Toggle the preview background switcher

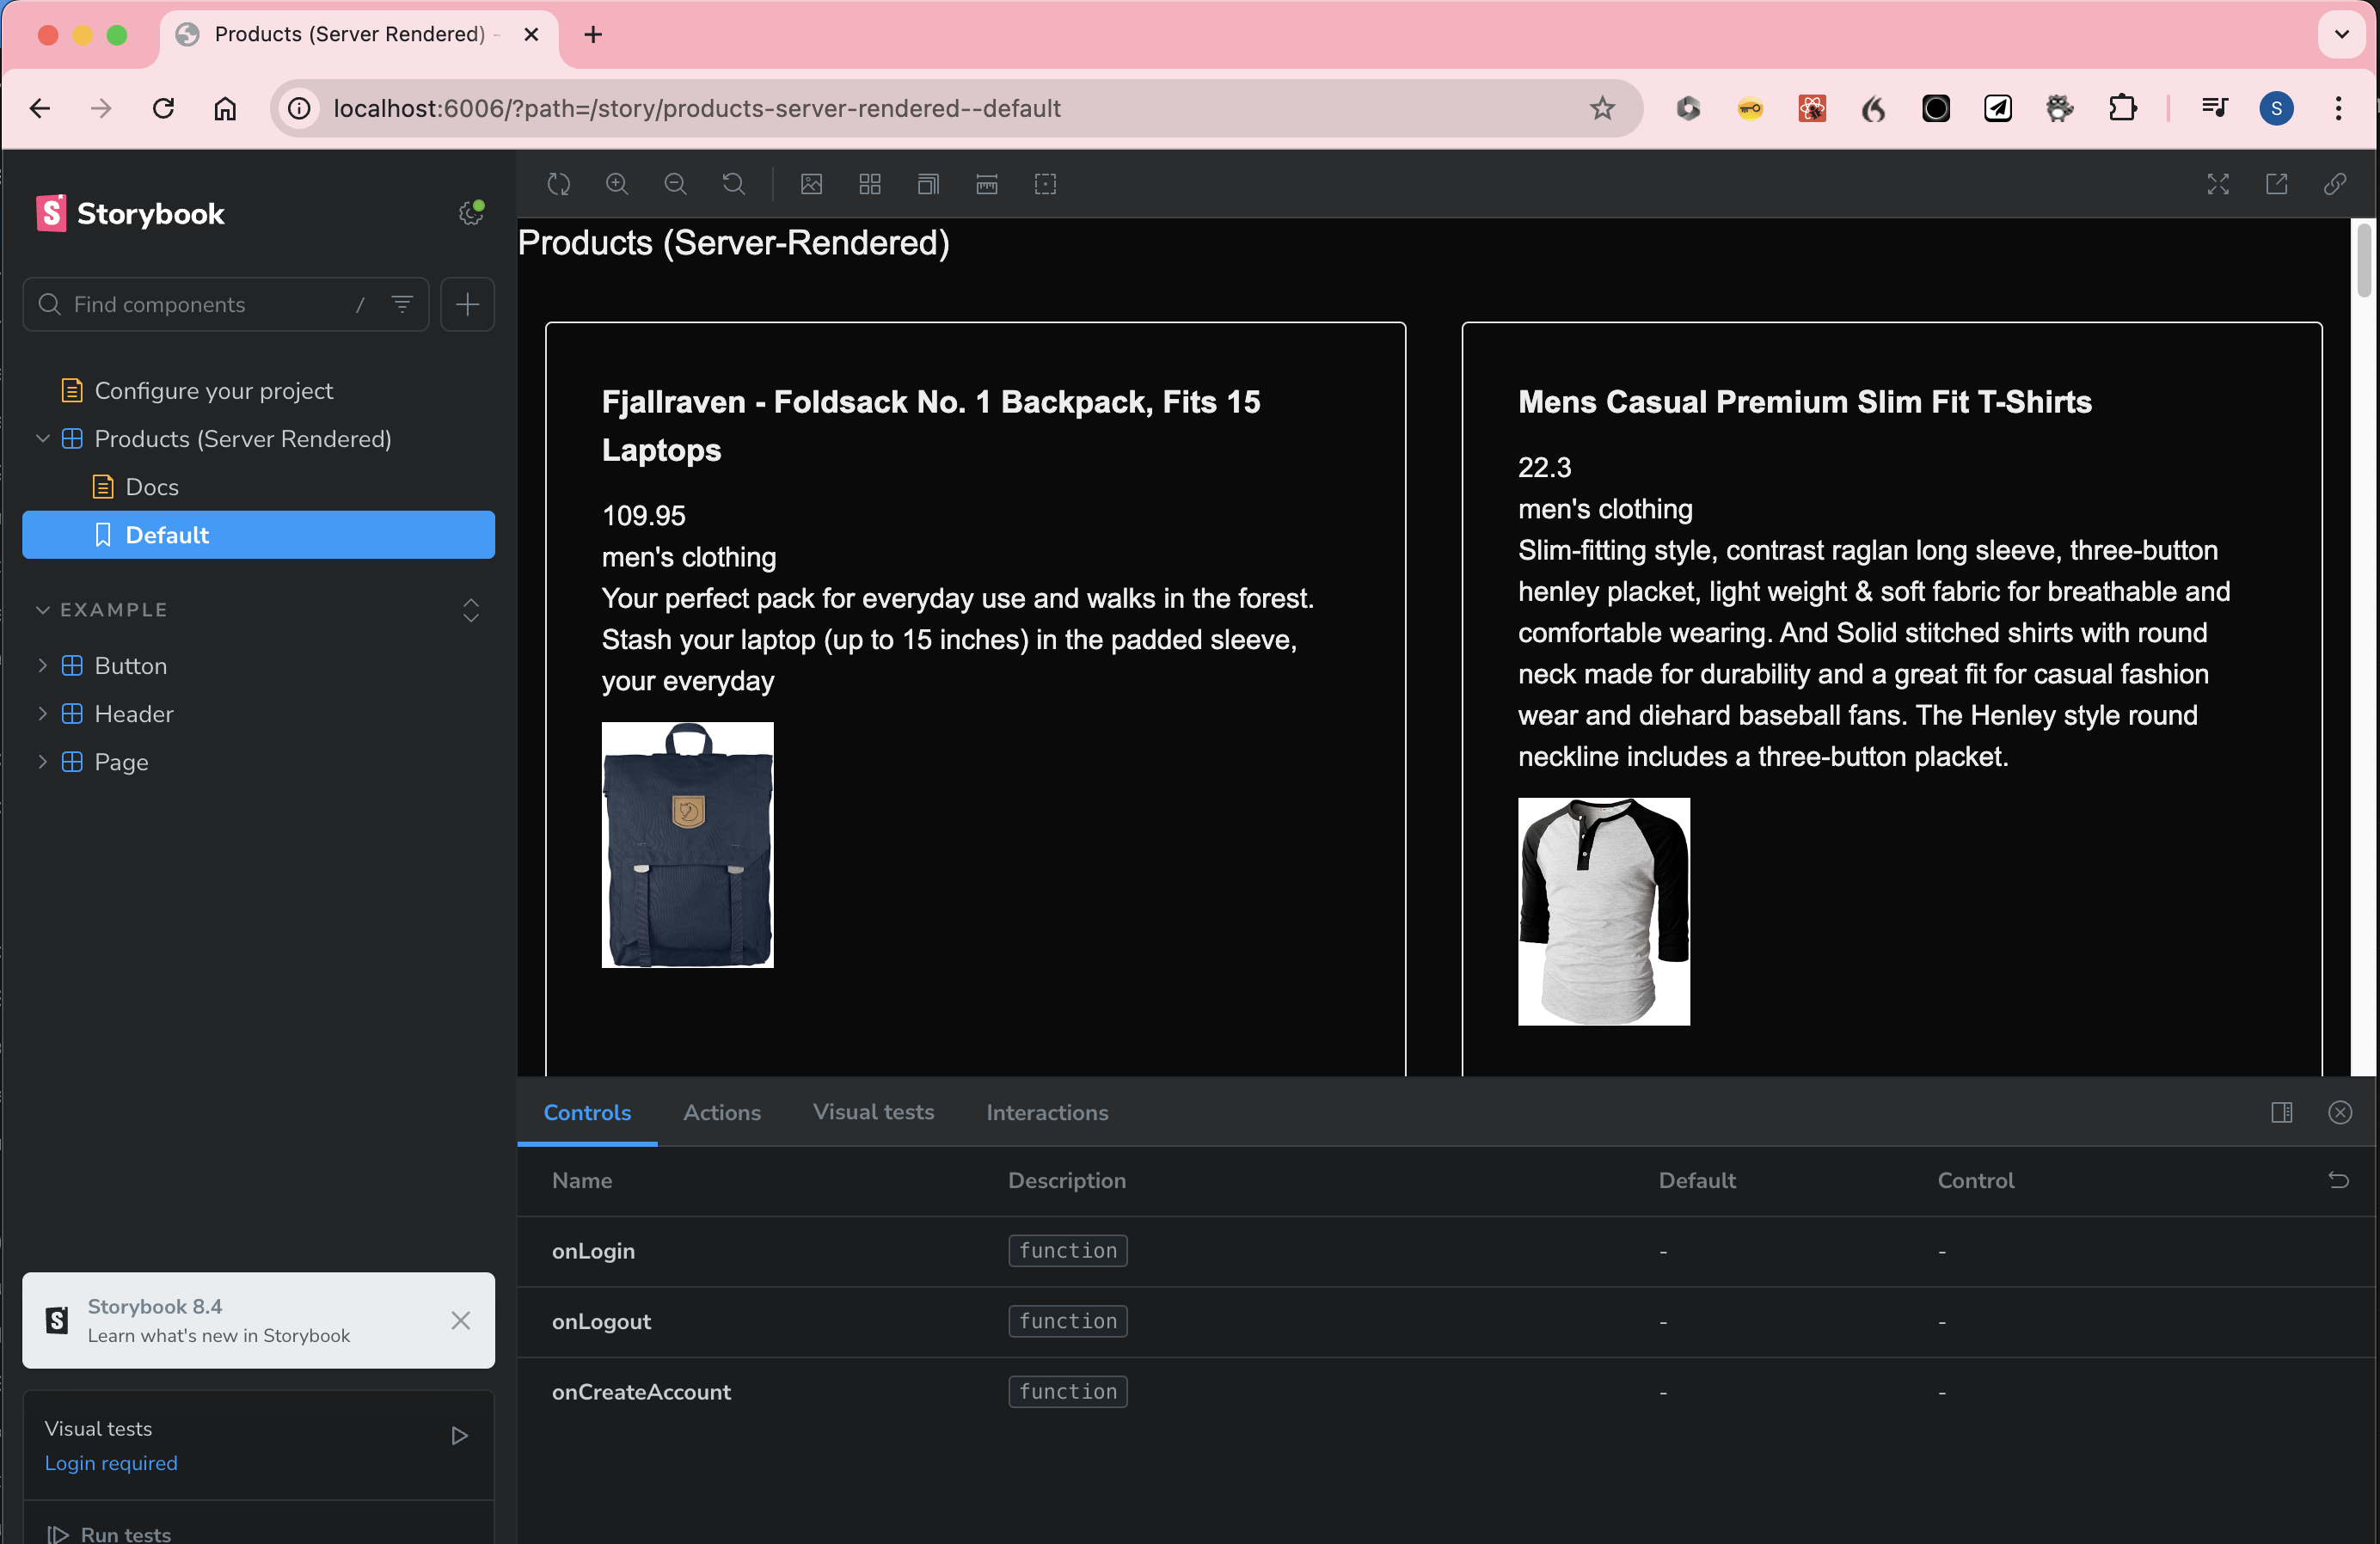coord(812,184)
